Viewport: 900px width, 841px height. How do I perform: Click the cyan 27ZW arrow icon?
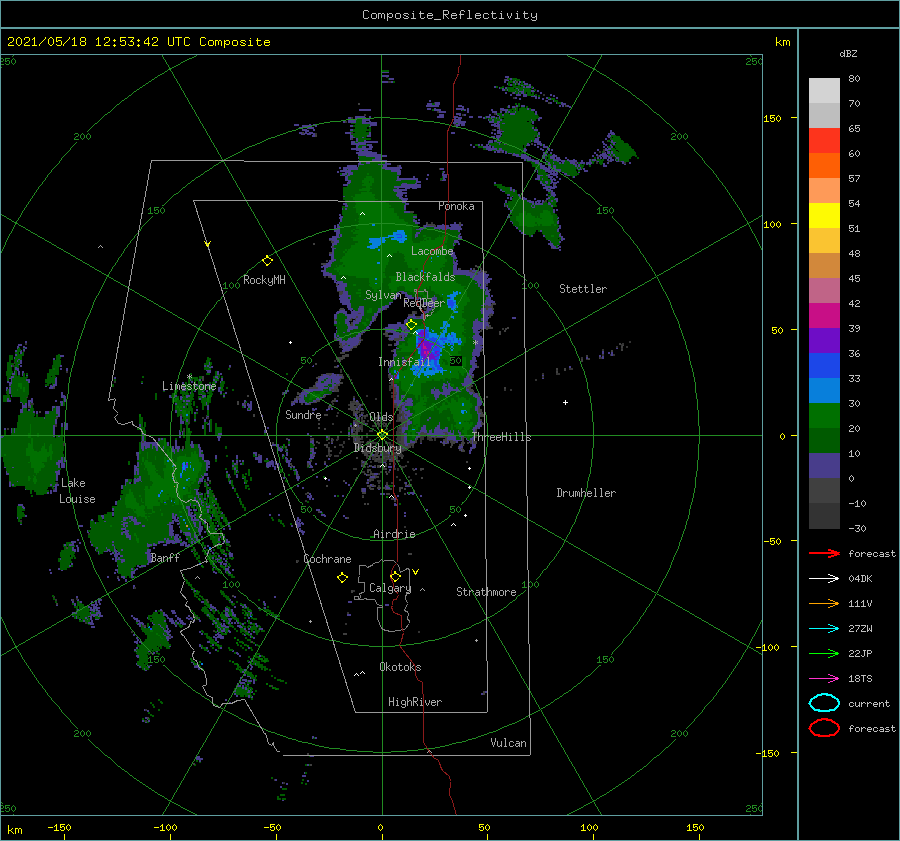[x=824, y=629]
